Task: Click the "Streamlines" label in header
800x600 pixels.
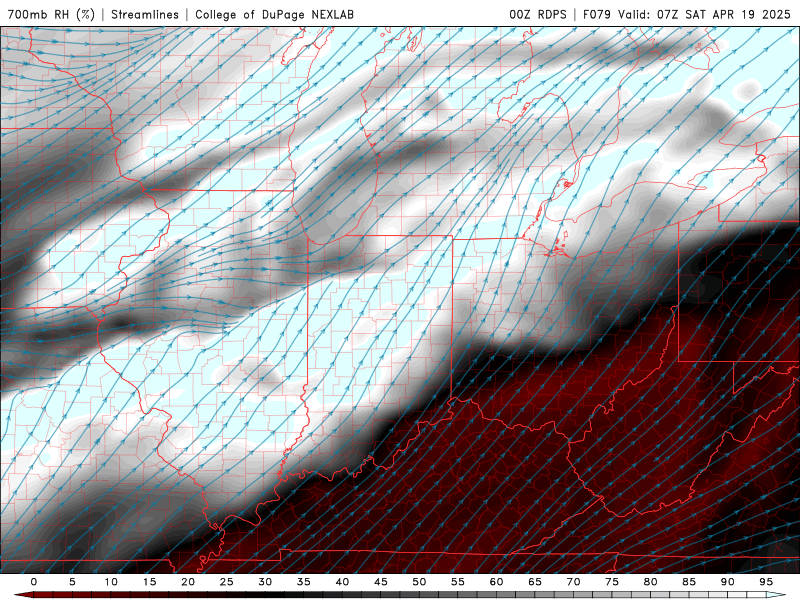Action: 145,14
